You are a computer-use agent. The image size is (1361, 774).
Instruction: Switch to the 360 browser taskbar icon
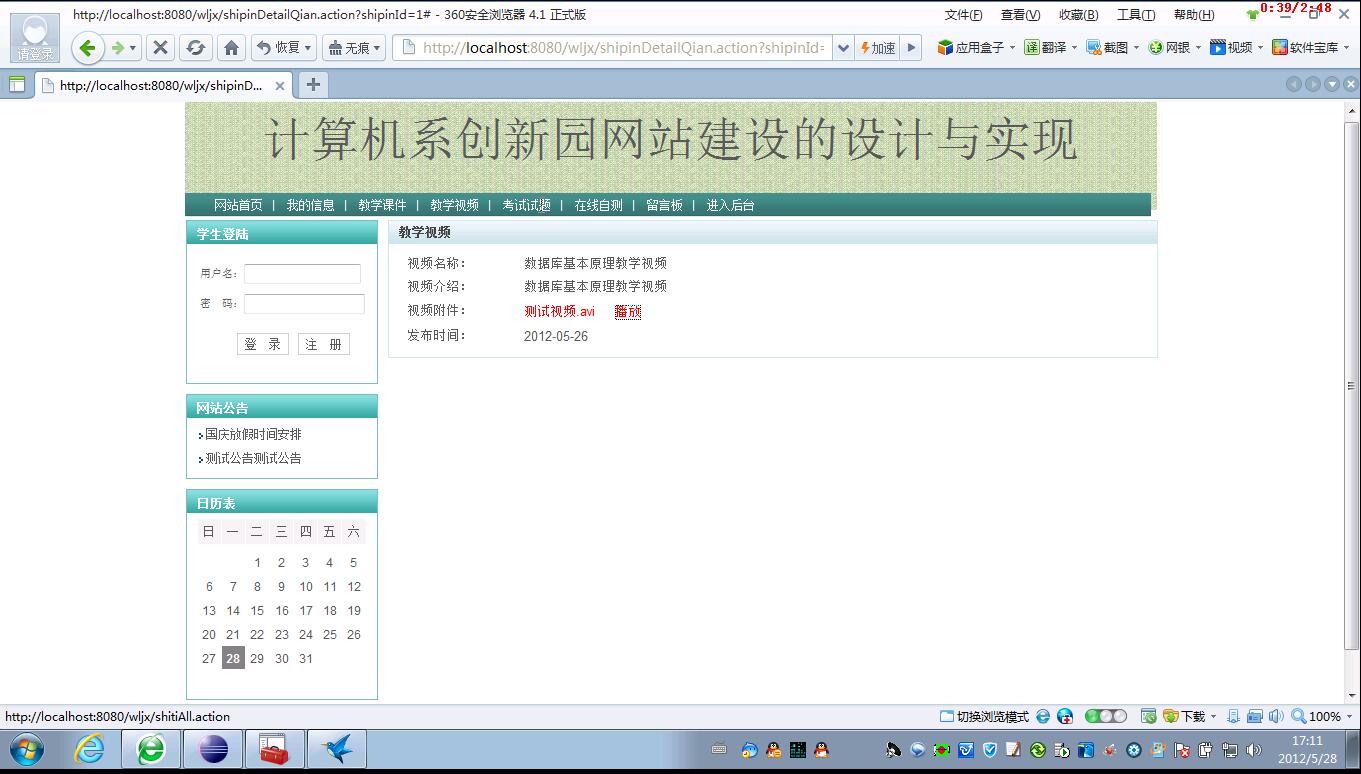pos(151,748)
